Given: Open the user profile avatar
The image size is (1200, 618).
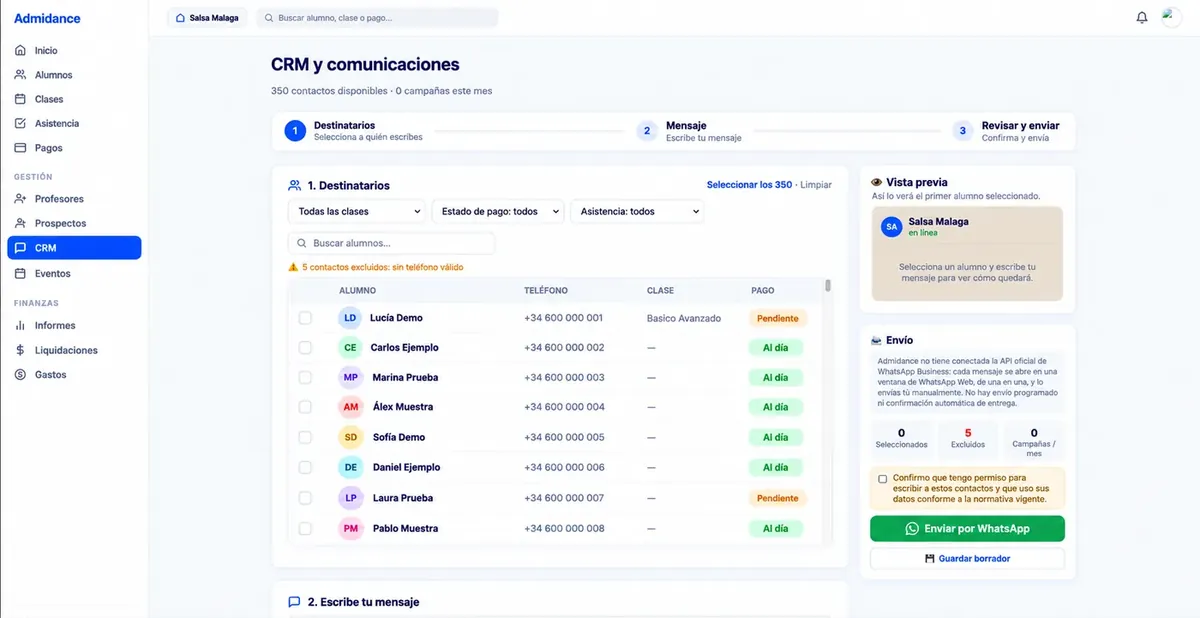Looking at the screenshot, I should [1171, 17].
